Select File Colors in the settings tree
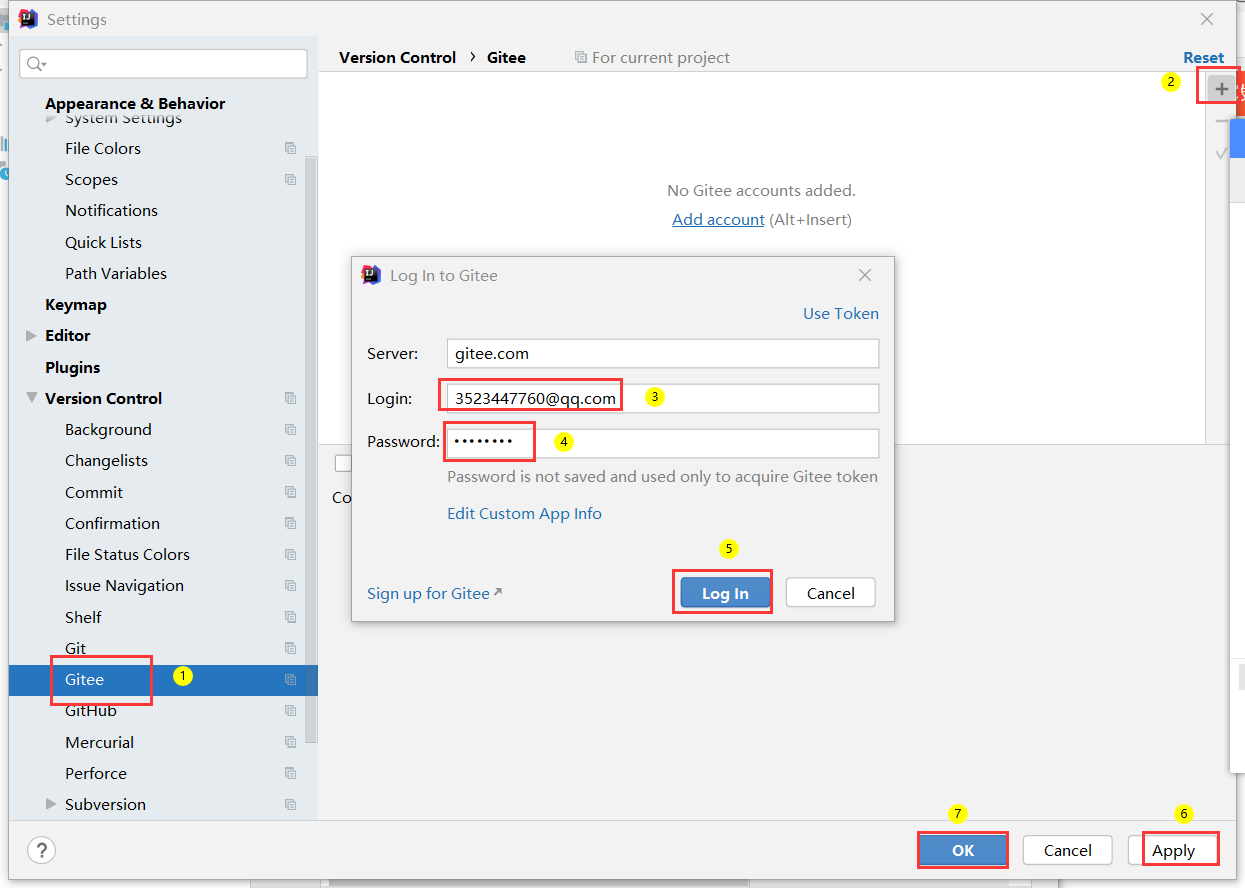 pyautogui.click(x=103, y=148)
